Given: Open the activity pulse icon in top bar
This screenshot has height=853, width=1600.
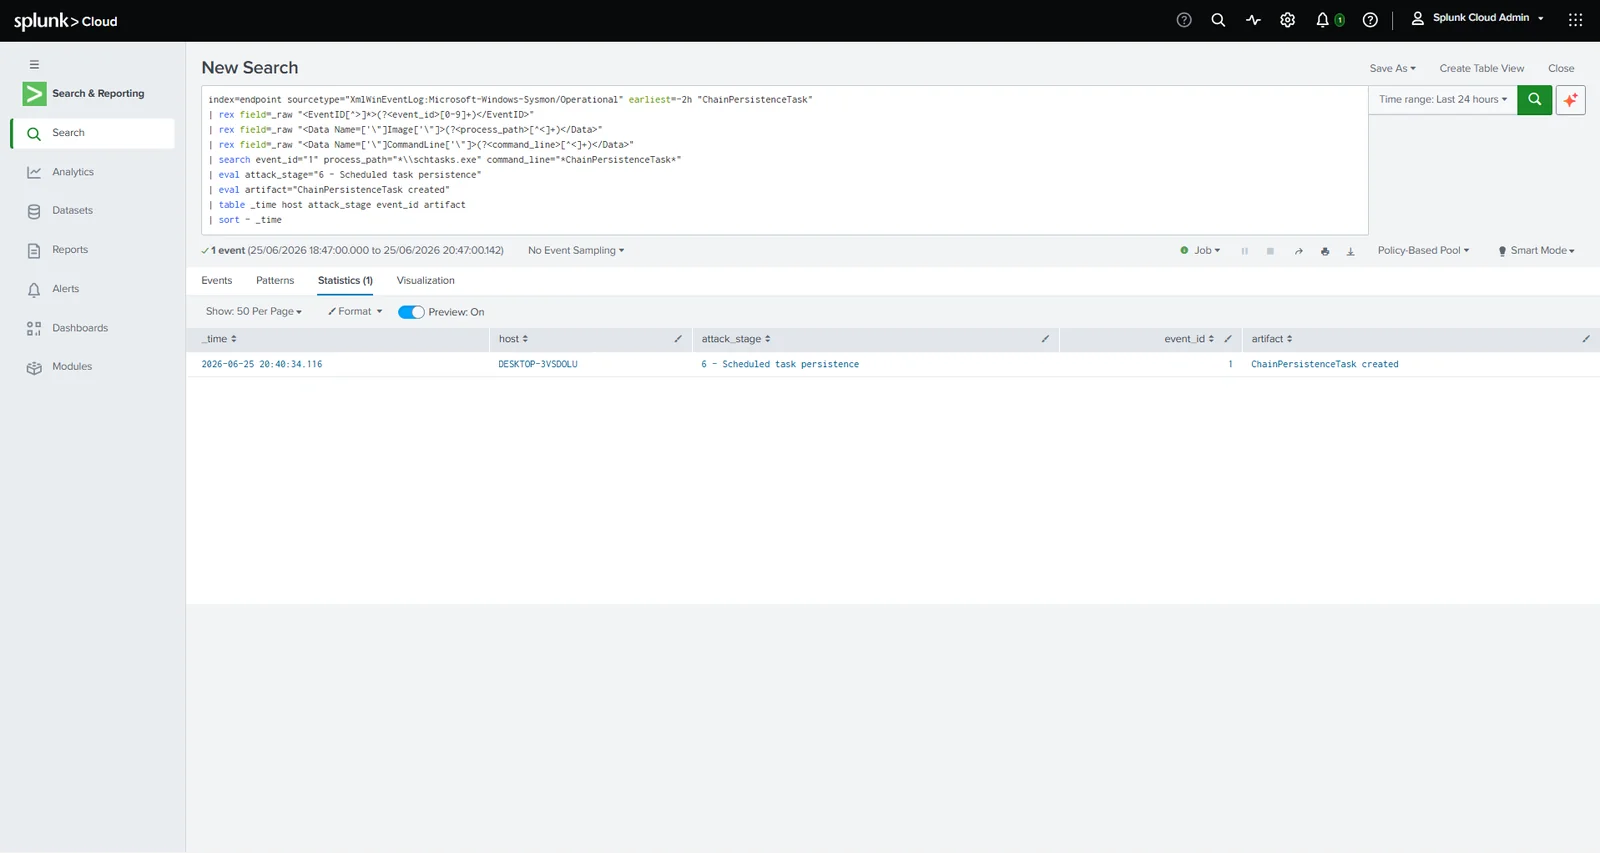Looking at the screenshot, I should [x=1253, y=20].
